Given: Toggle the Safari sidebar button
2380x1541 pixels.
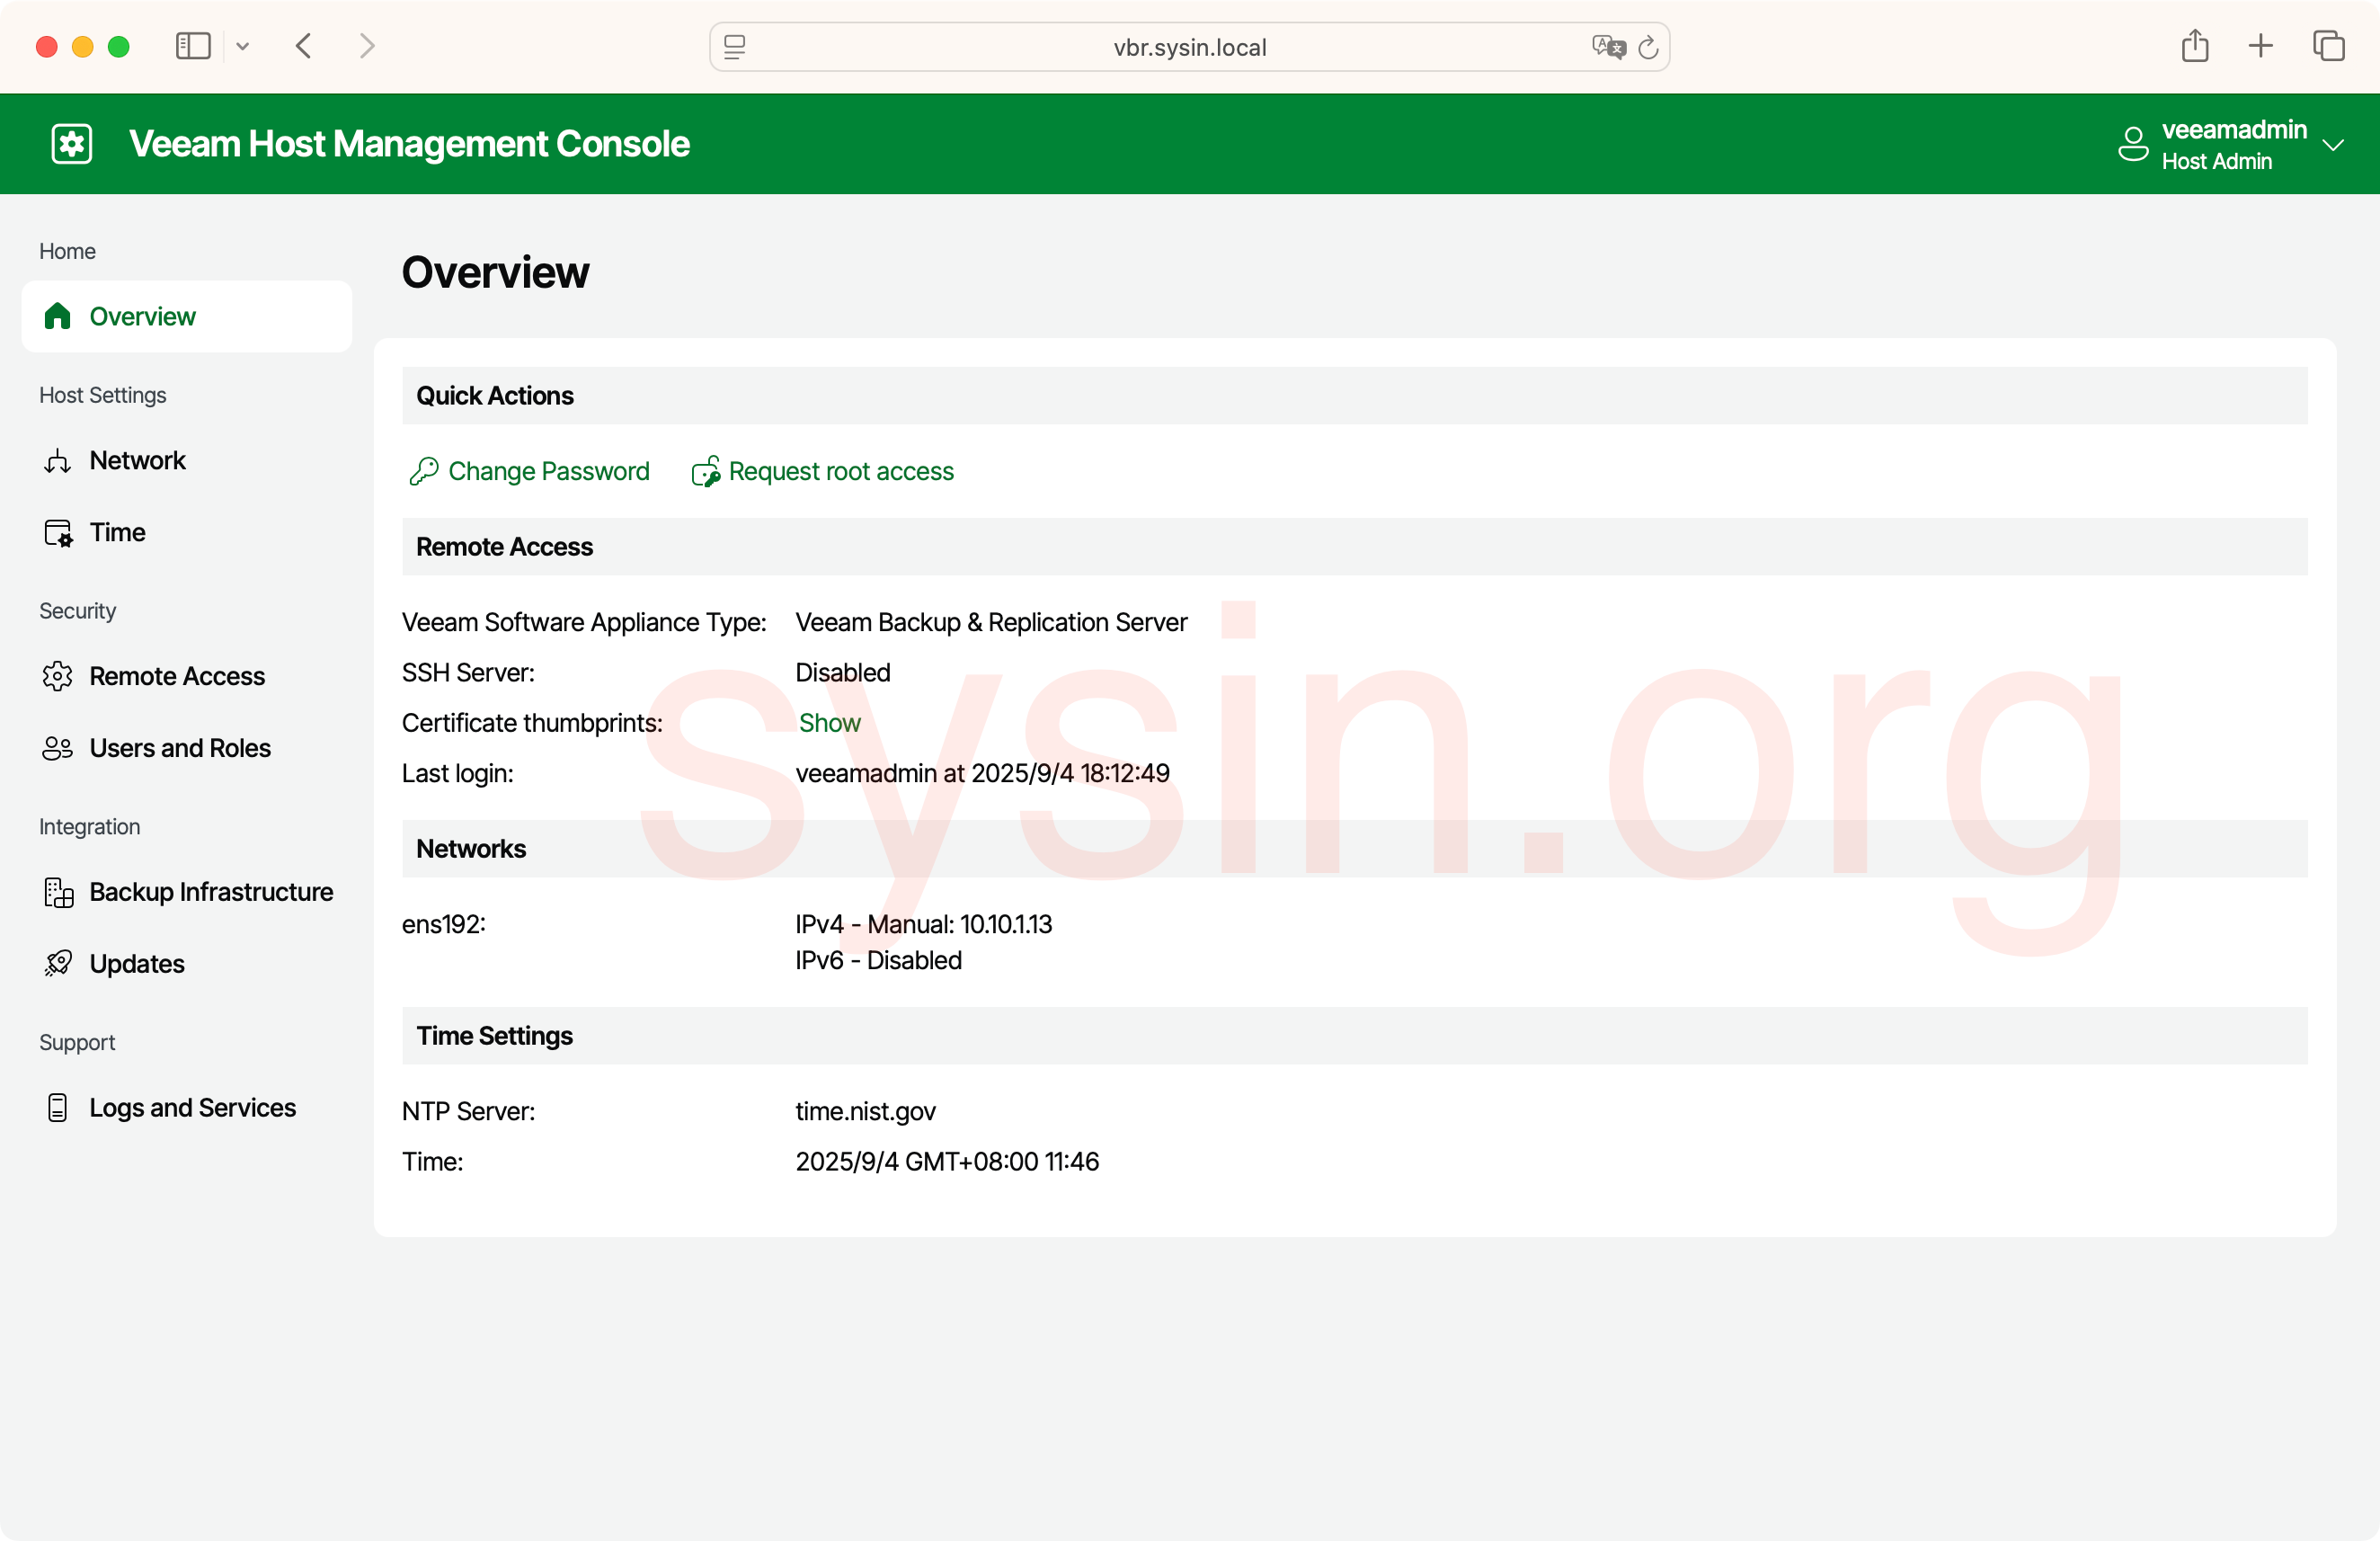Looking at the screenshot, I should (193, 46).
